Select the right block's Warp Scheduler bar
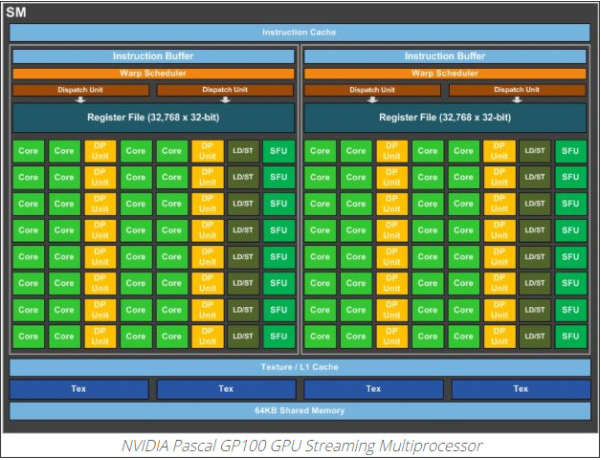Viewport: 601px width, 460px height. coord(445,74)
